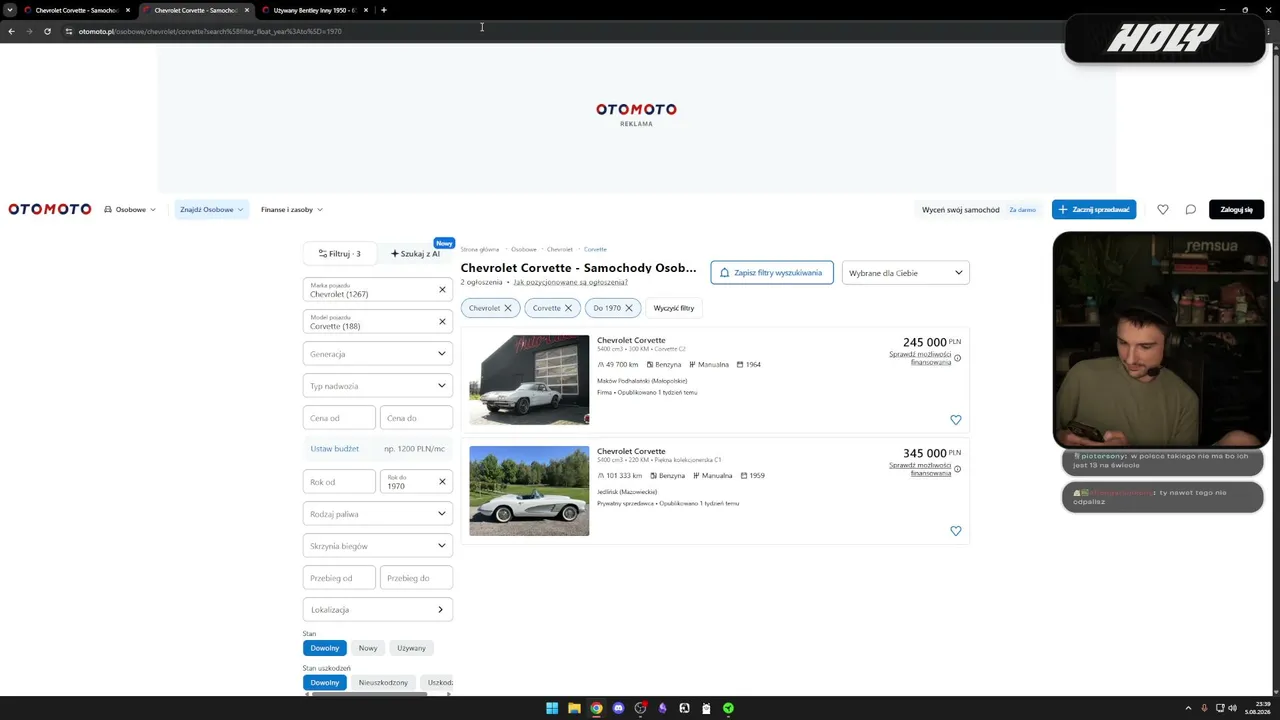Switch to the first Chevrolet Corvette browser tab
Viewport: 1280px width, 720px height.
click(x=77, y=10)
